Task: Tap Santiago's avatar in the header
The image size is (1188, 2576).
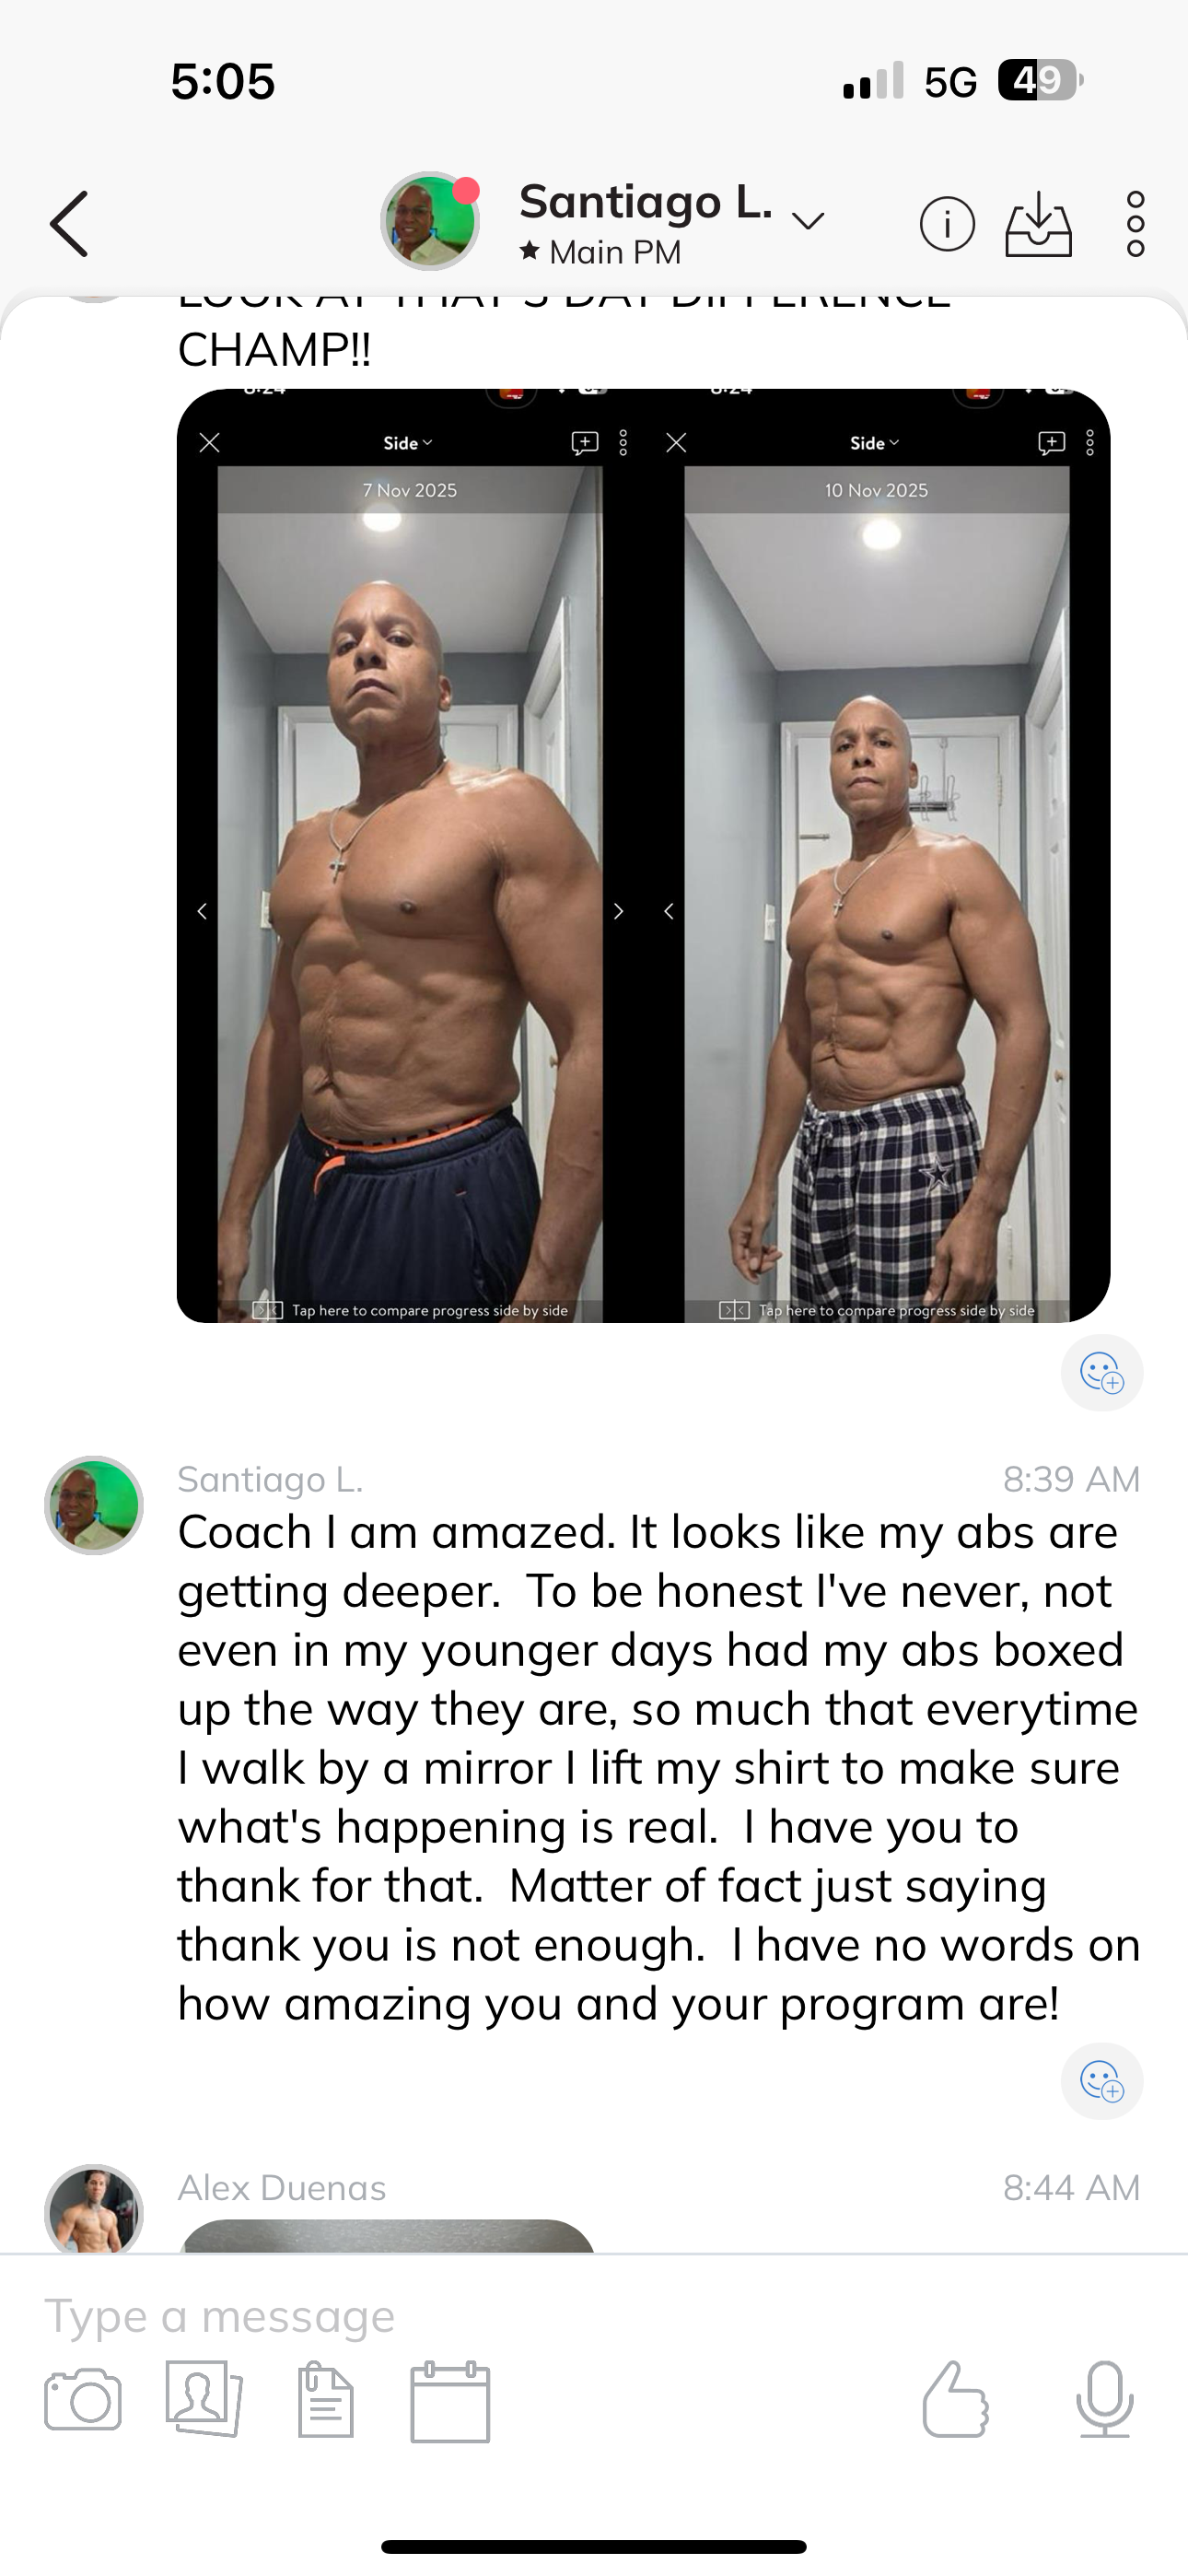Action: (x=430, y=221)
